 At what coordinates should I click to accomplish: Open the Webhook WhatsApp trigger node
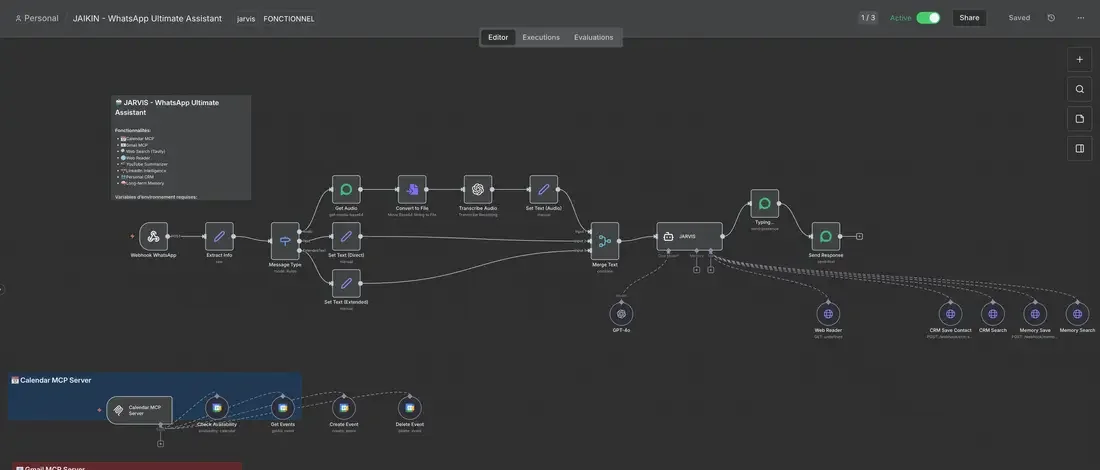[154, 236]
